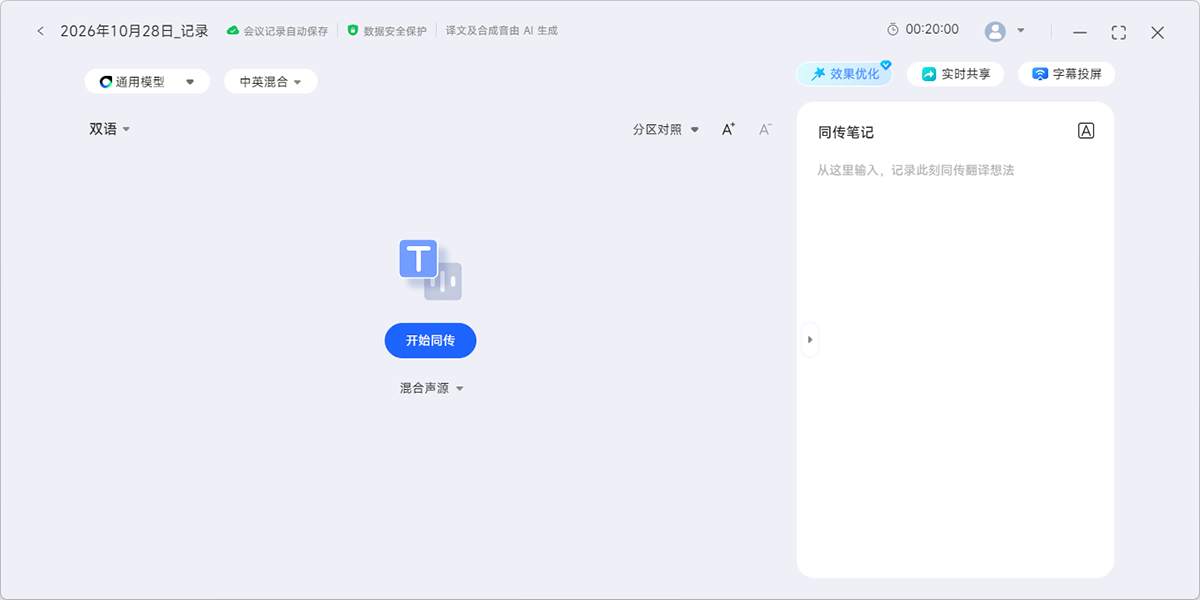Click into the 同传笔记 notes input area
Screen dimensions: 1200x600
point(955,365)
